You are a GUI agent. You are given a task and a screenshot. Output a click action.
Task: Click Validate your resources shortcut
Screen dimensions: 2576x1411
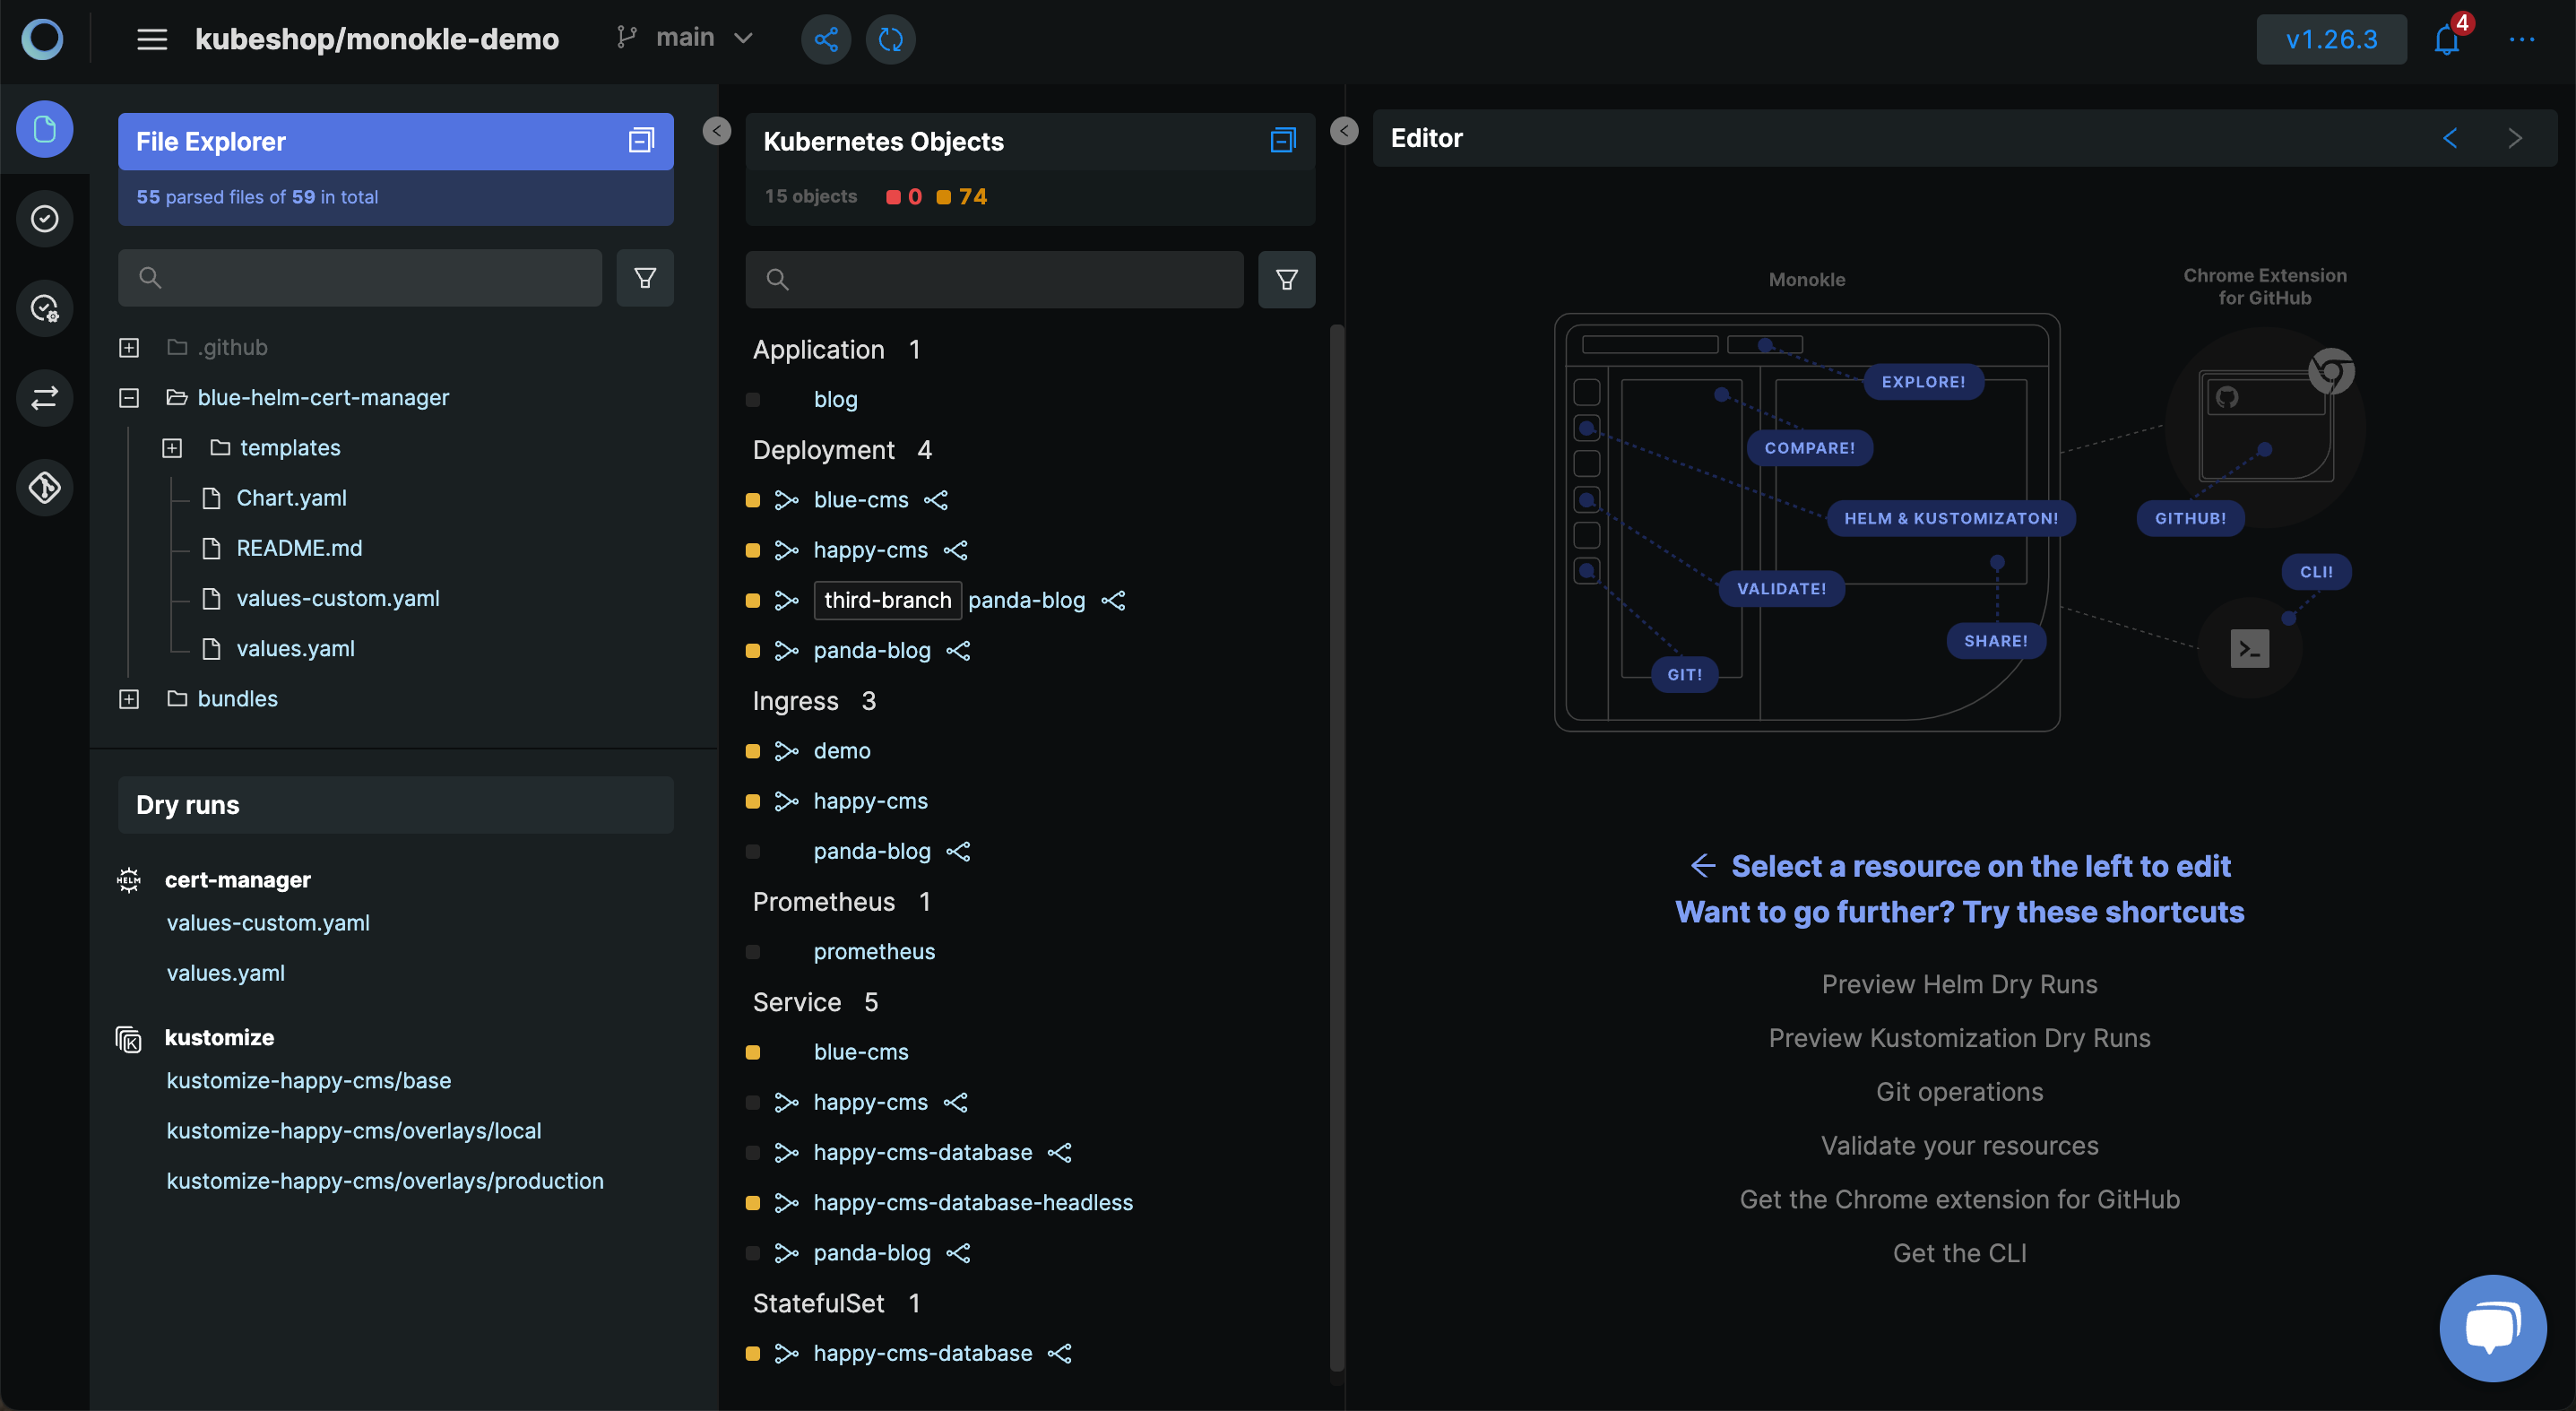(1959, 1146)
